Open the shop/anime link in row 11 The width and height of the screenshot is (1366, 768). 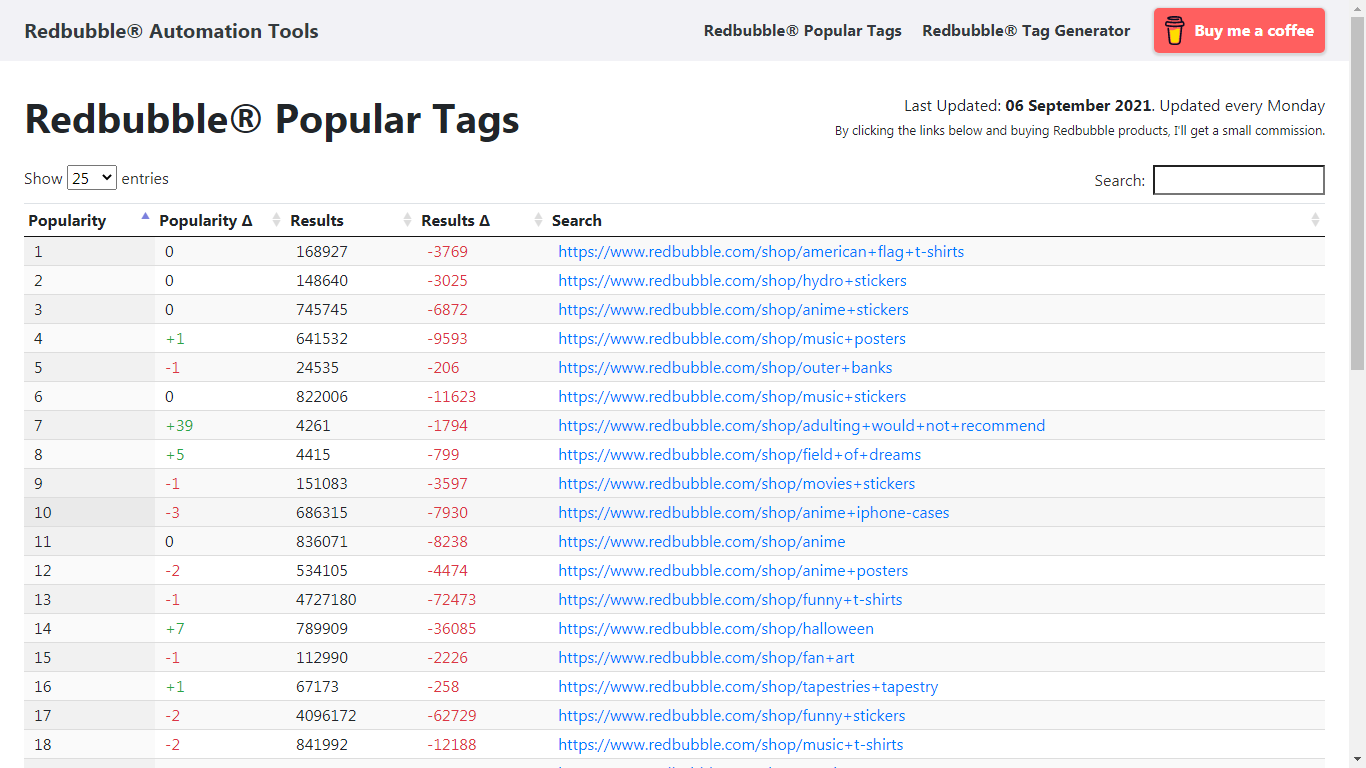point(702,542)
